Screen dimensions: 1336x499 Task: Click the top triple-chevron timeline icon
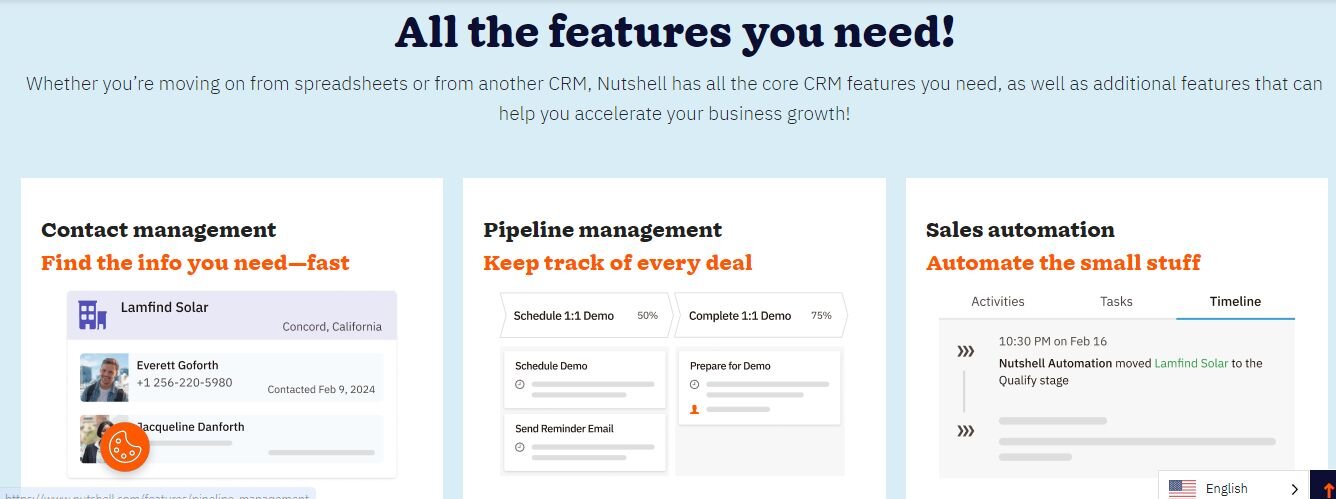tap(965, 351)
